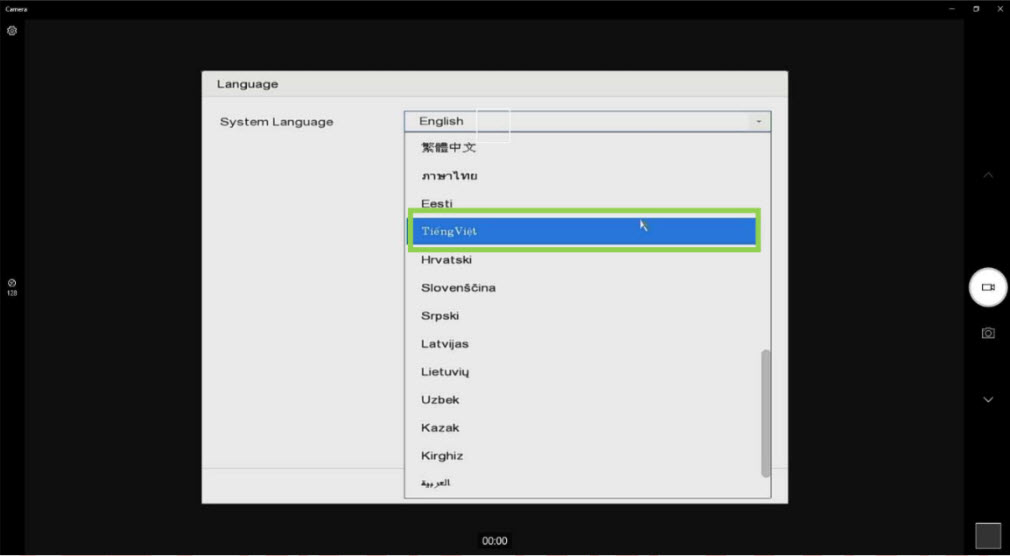This screenshot has width=1010, height=556.
Task: Select Lietuvių language option
Action: pos(445,372)
